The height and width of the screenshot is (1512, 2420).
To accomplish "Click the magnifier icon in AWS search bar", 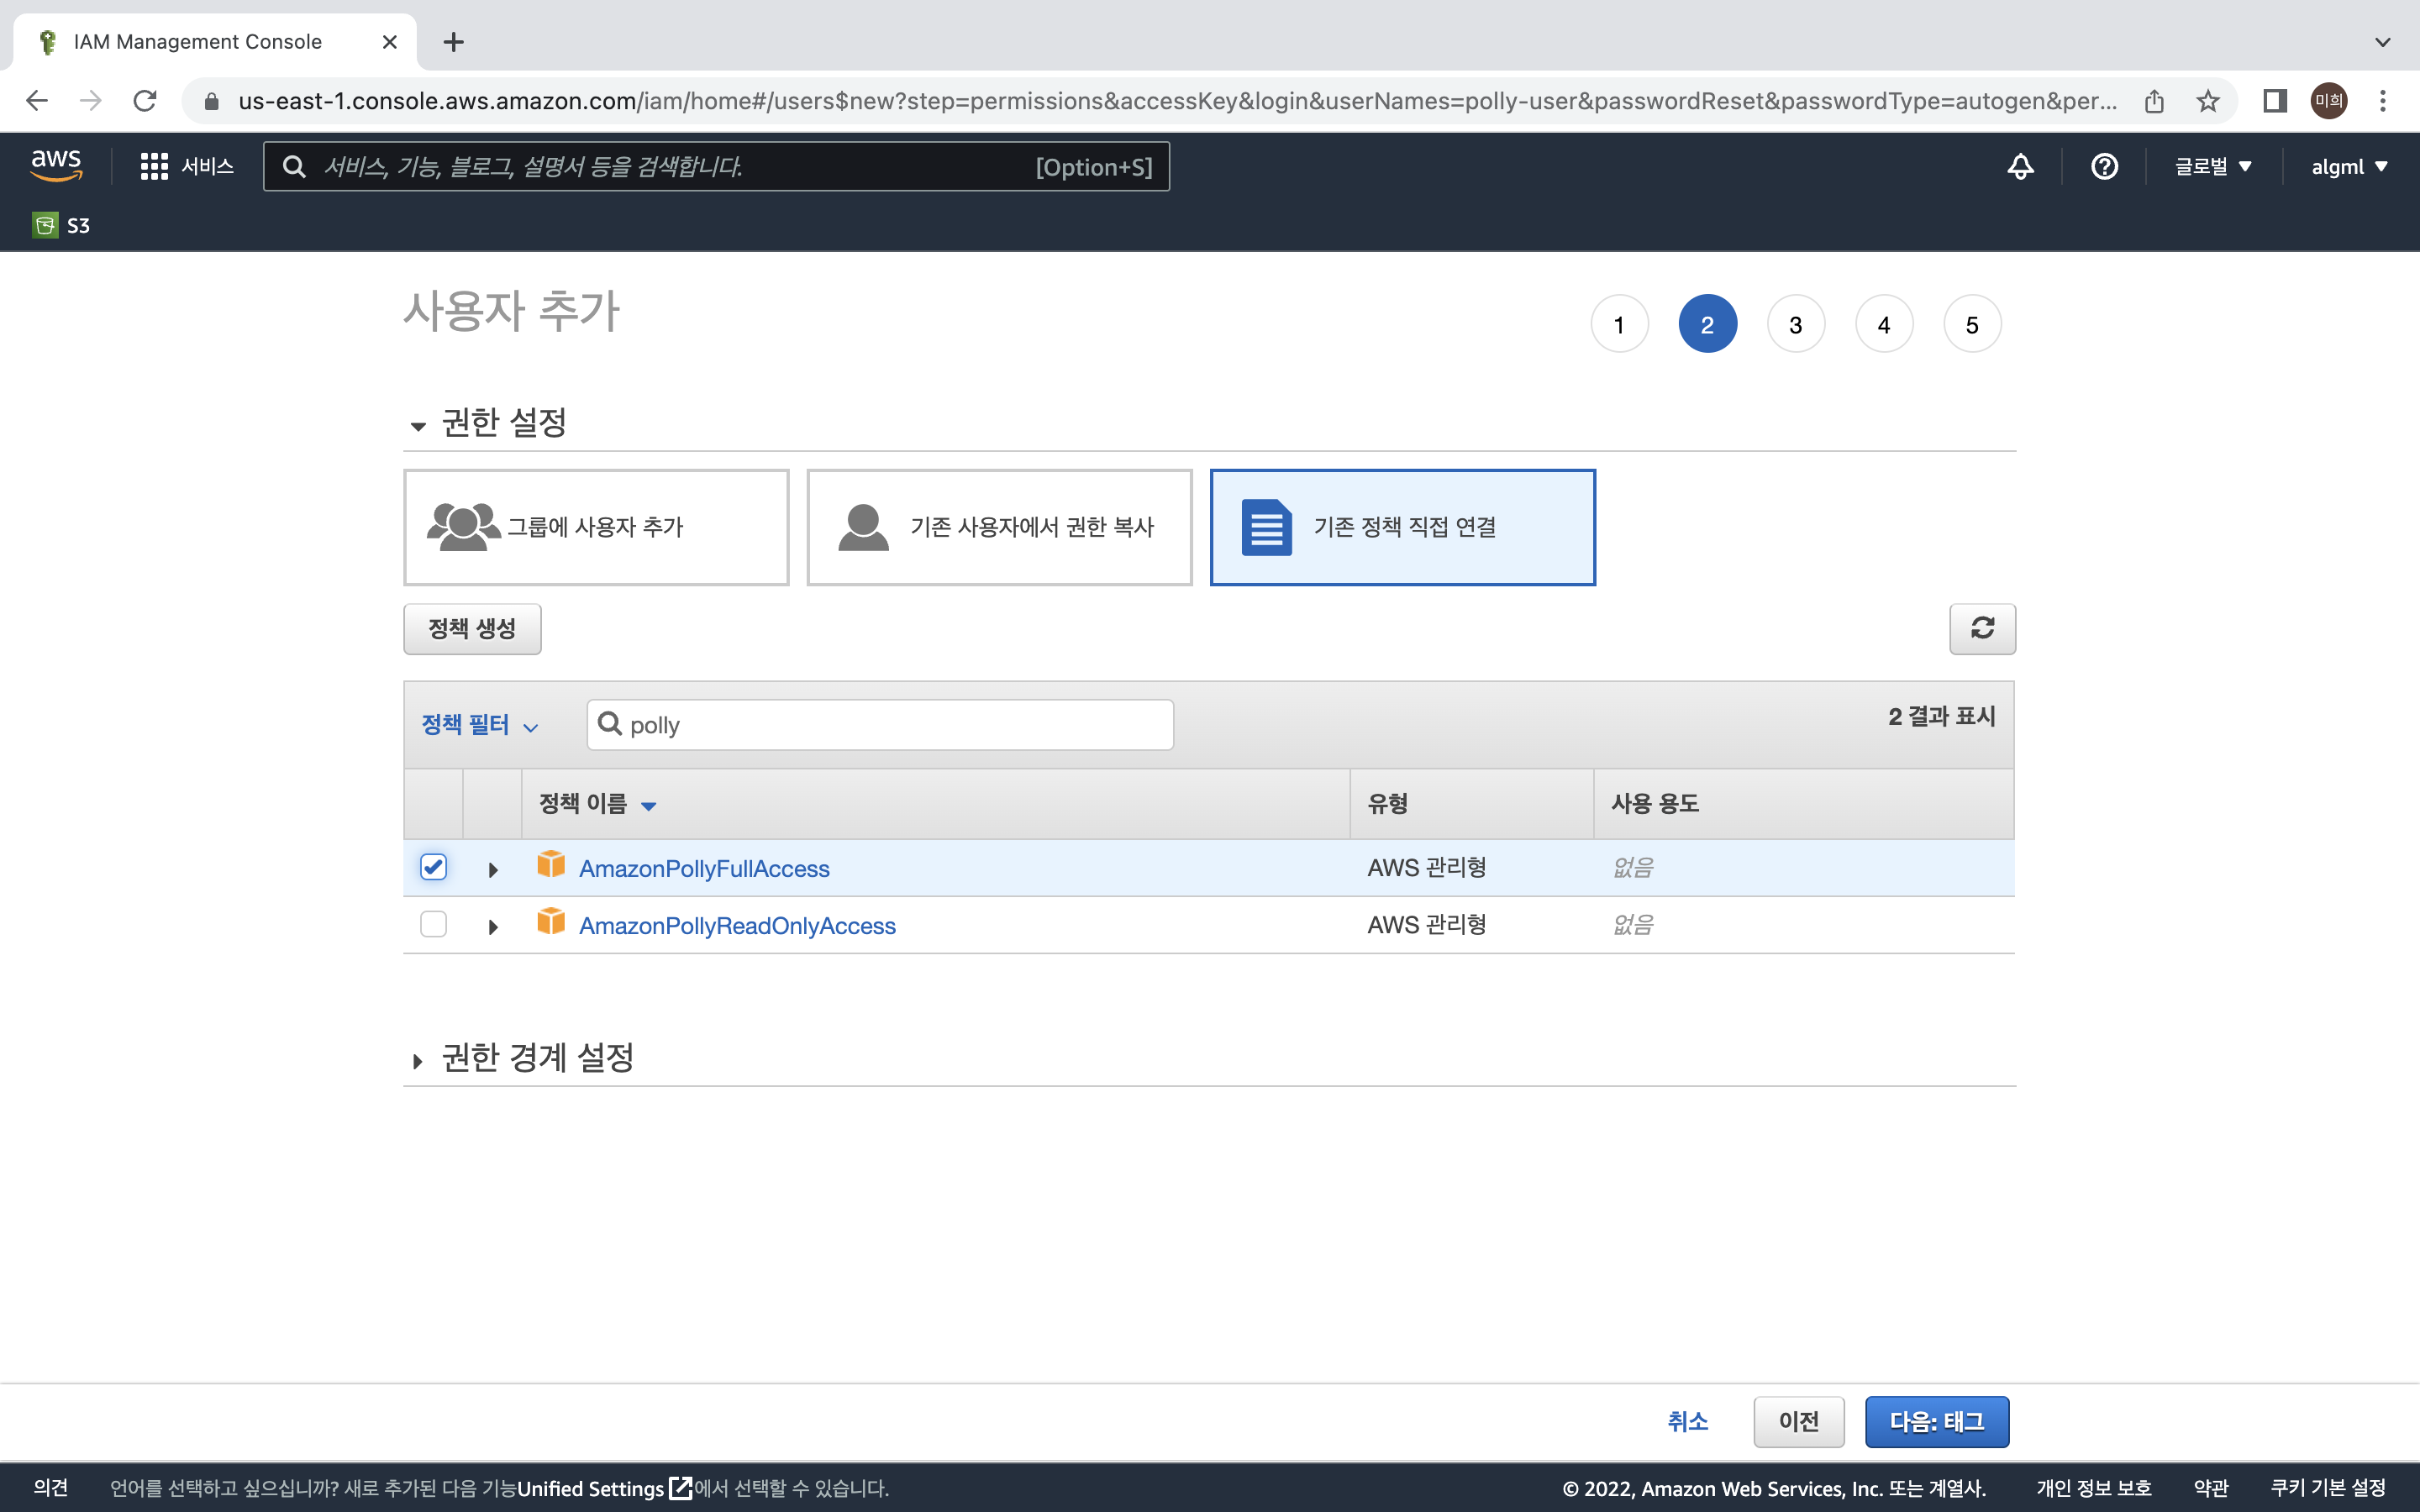I will 294,166.
